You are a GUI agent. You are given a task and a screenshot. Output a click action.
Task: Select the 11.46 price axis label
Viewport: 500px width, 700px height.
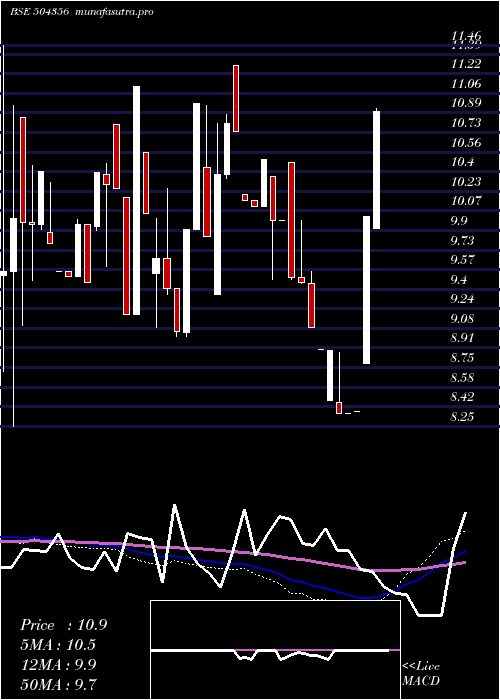coord(466,36)
